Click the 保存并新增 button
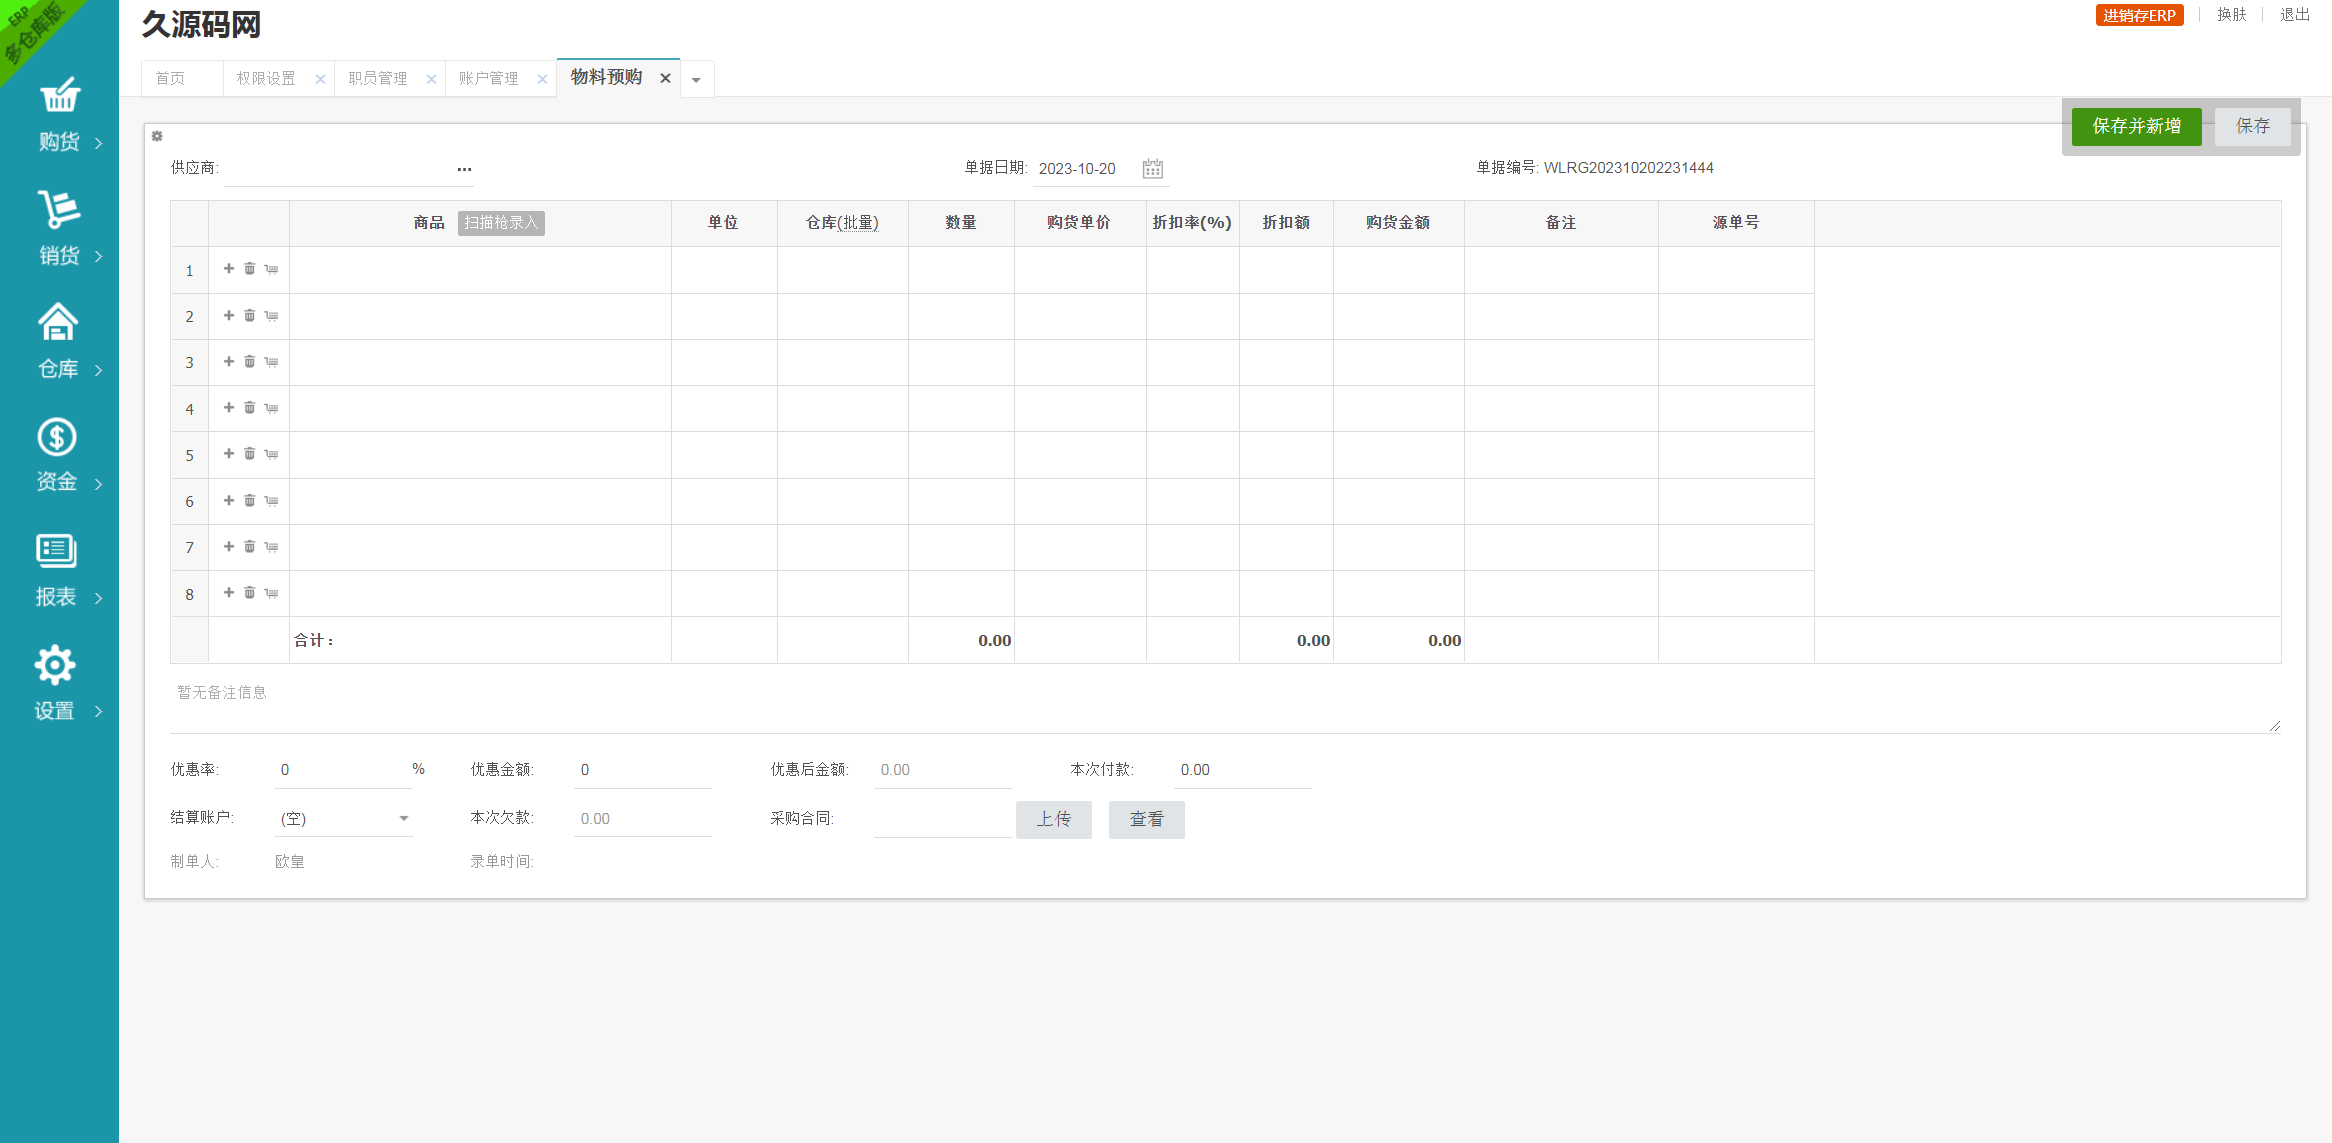 click(x=2136, y=127)
